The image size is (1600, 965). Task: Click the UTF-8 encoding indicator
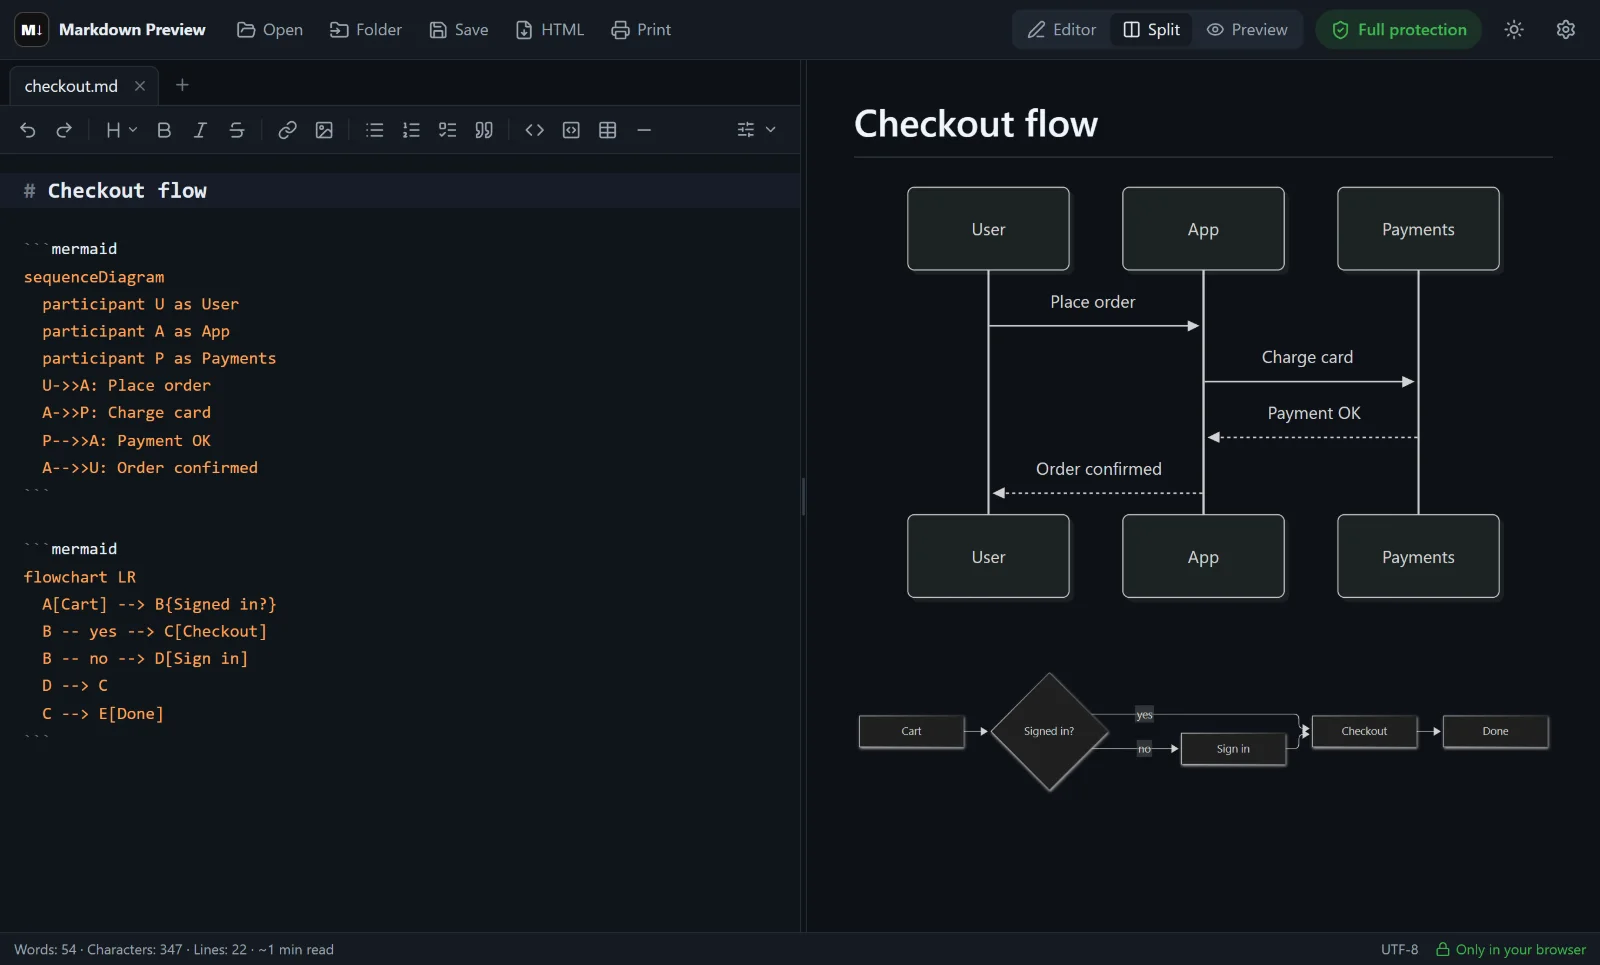[x=1399, y=949]
